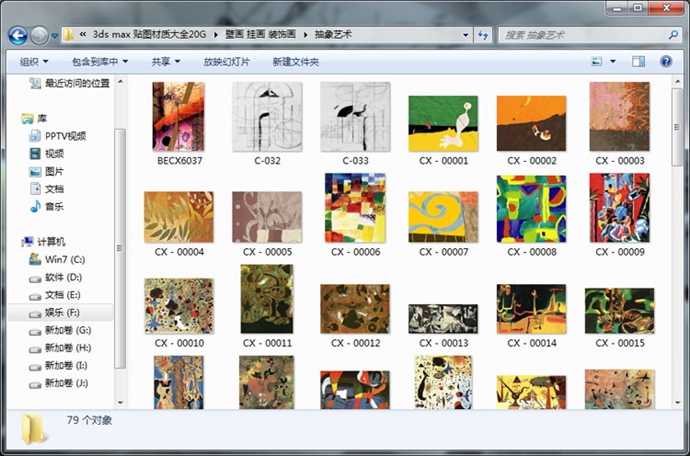This screenshot has height=456, width=690.
Task: Open the 新加卷 (I:) drive
Action: tap(60, 366)
